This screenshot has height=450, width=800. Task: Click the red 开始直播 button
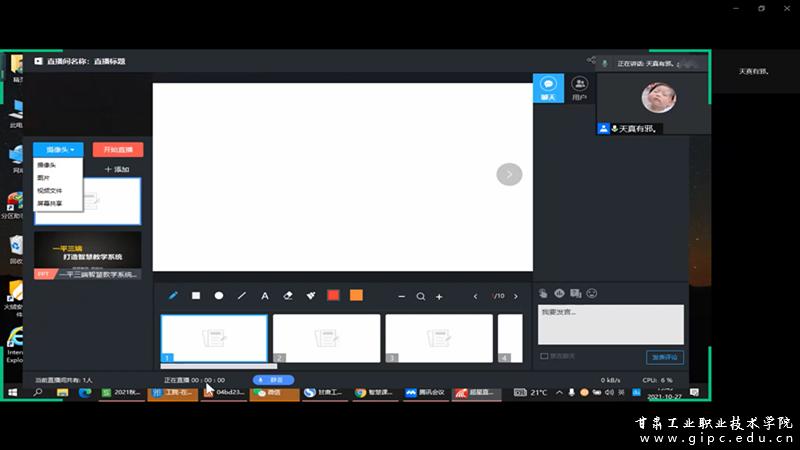(118, 149)
